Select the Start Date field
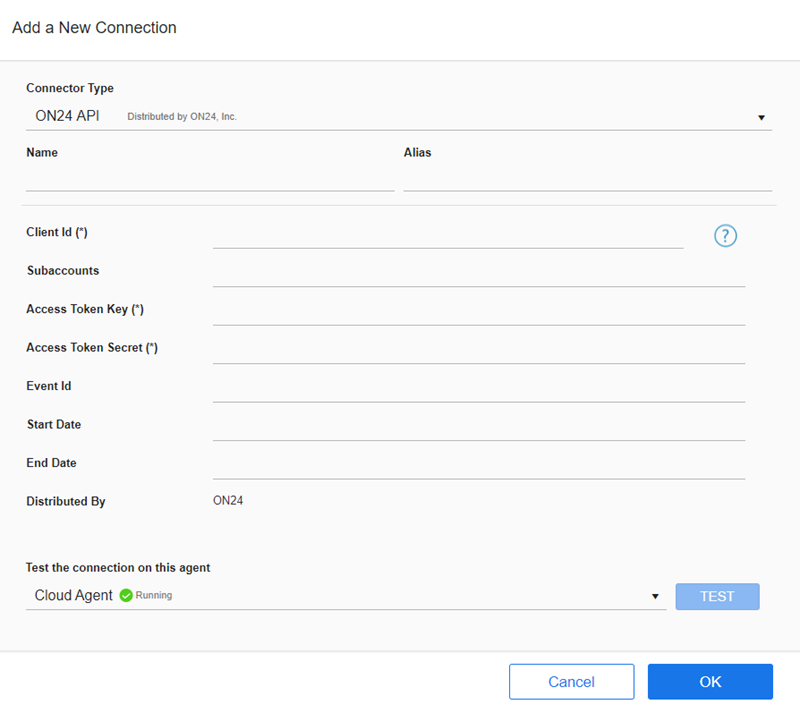The width and height of the screenshot is (800, 713). coord(478,433)
